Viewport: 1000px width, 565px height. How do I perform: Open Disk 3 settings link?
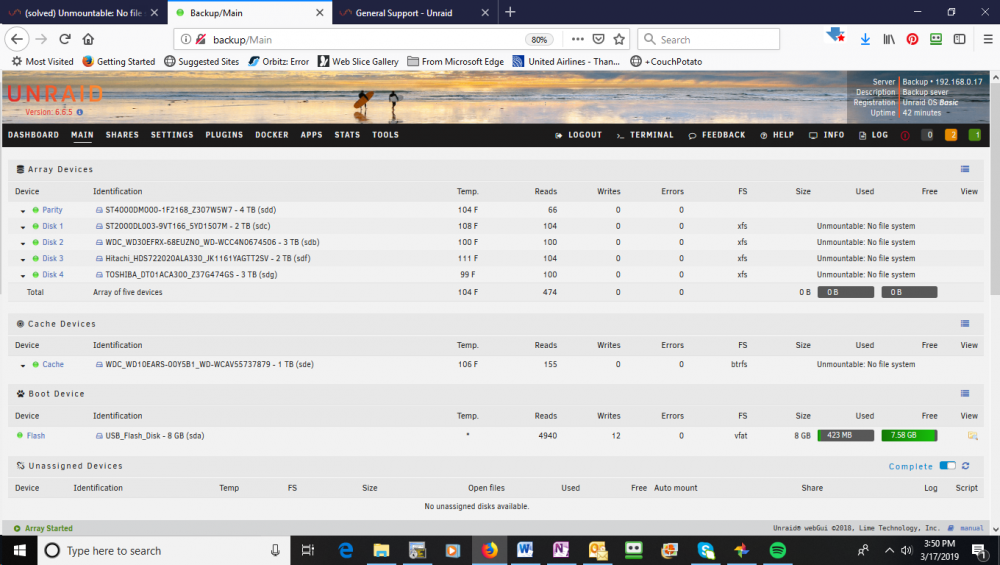pyautogui.click(x=53, y=258)
